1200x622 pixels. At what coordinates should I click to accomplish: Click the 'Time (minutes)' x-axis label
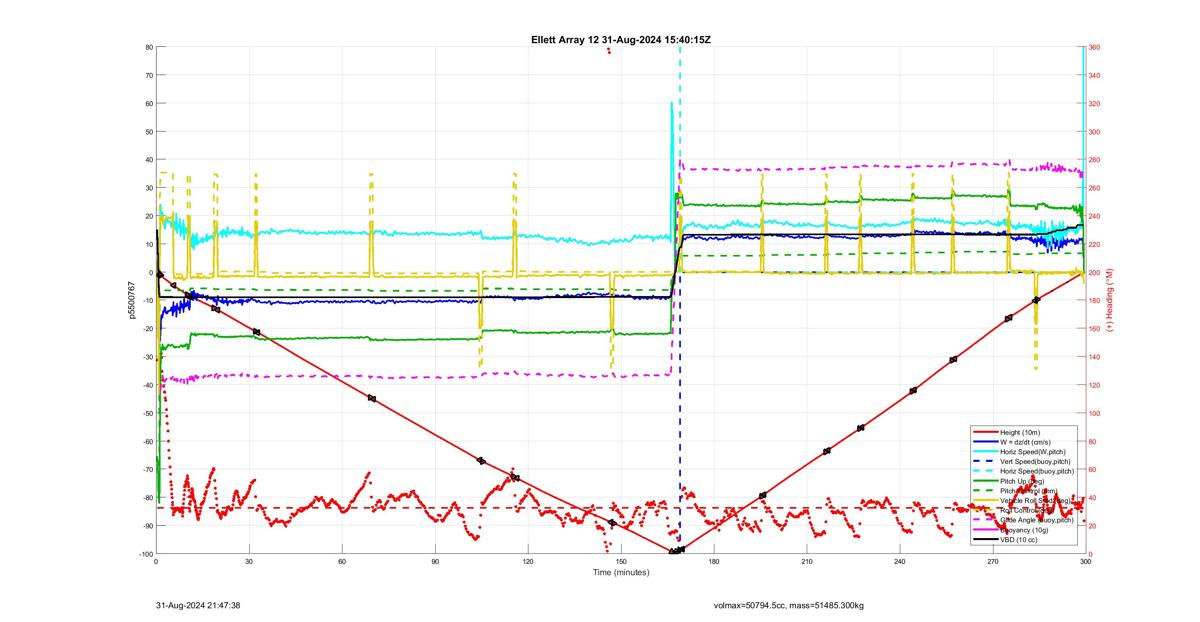point(620,572)
